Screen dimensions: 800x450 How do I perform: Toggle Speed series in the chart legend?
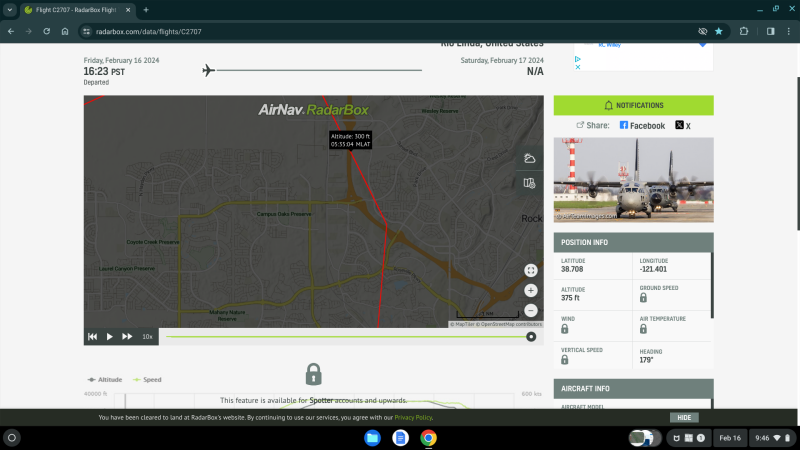click(x=147, y=380)
